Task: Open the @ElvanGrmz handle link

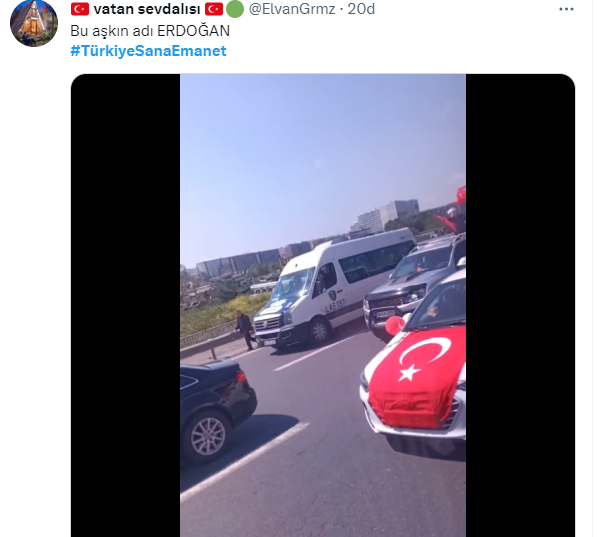Action: pos(292,9)
